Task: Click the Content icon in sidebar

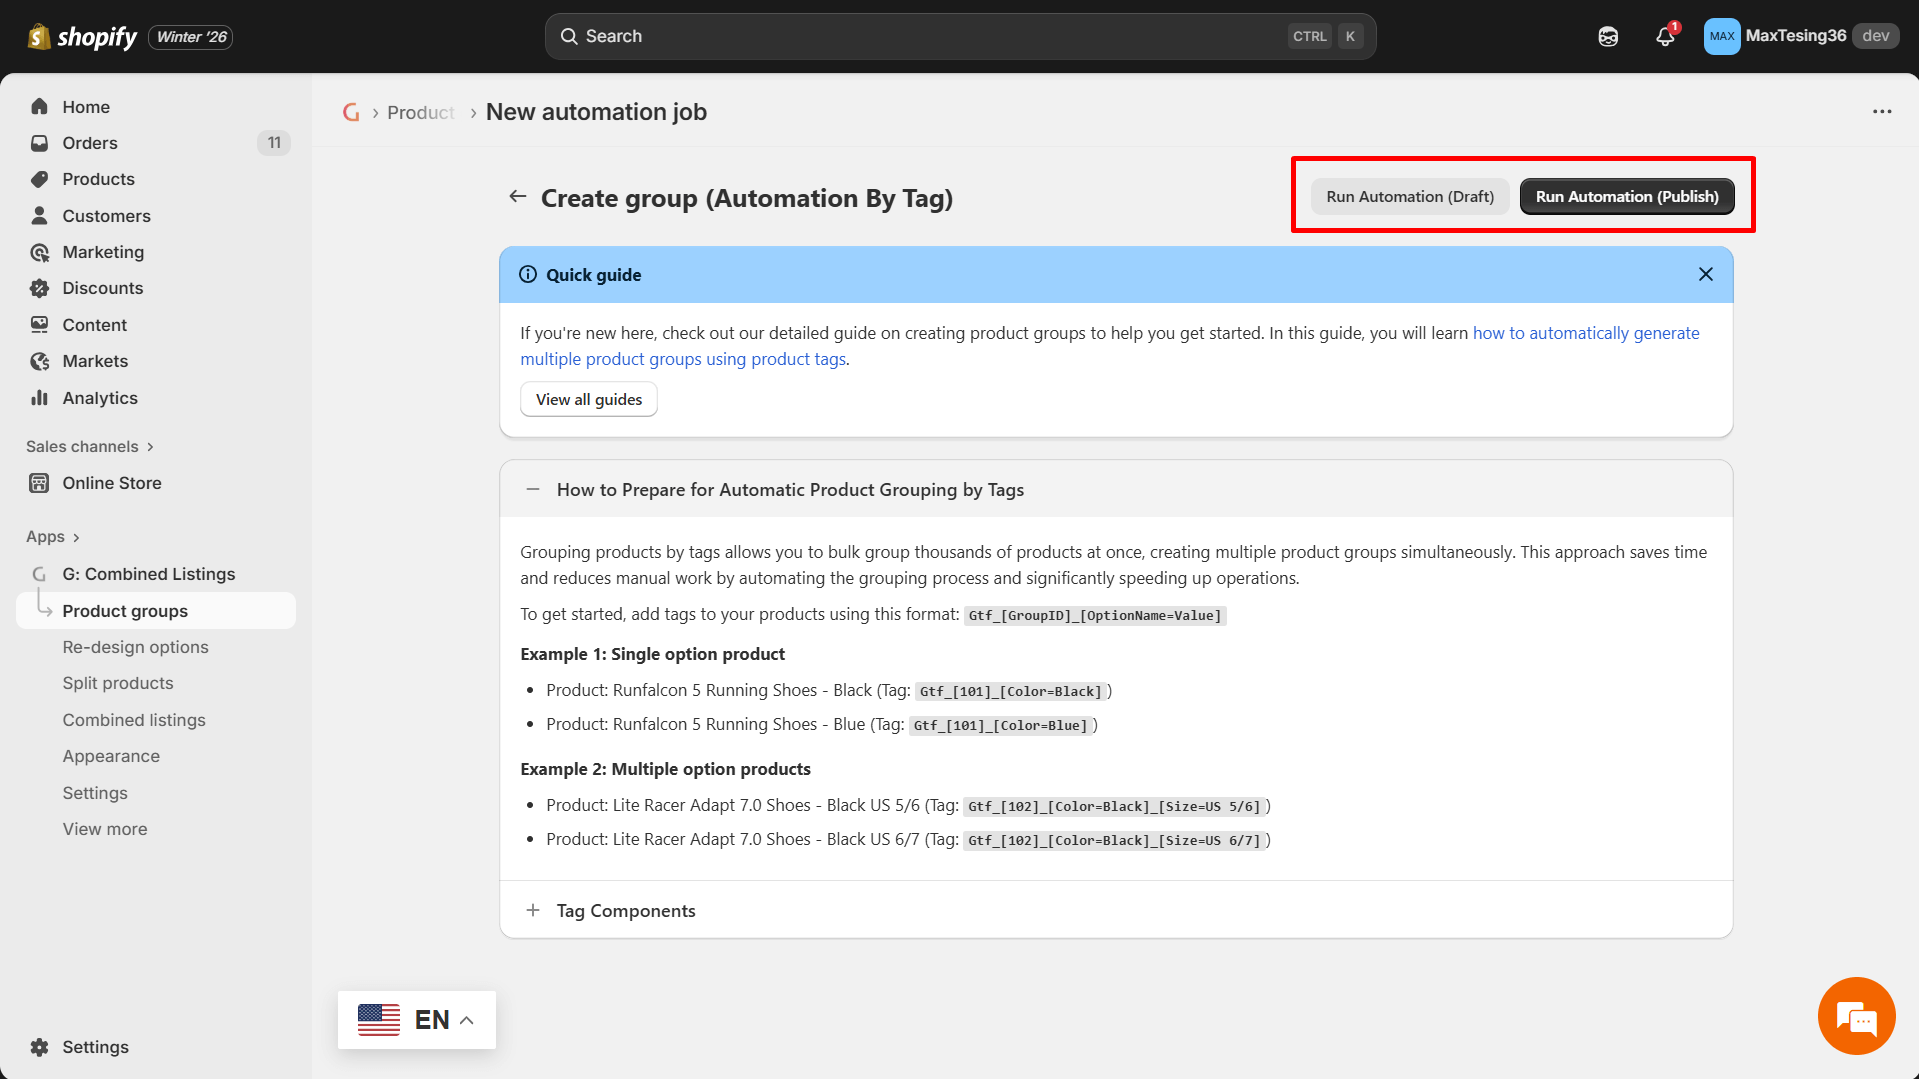Action: (x=40, y=325)
